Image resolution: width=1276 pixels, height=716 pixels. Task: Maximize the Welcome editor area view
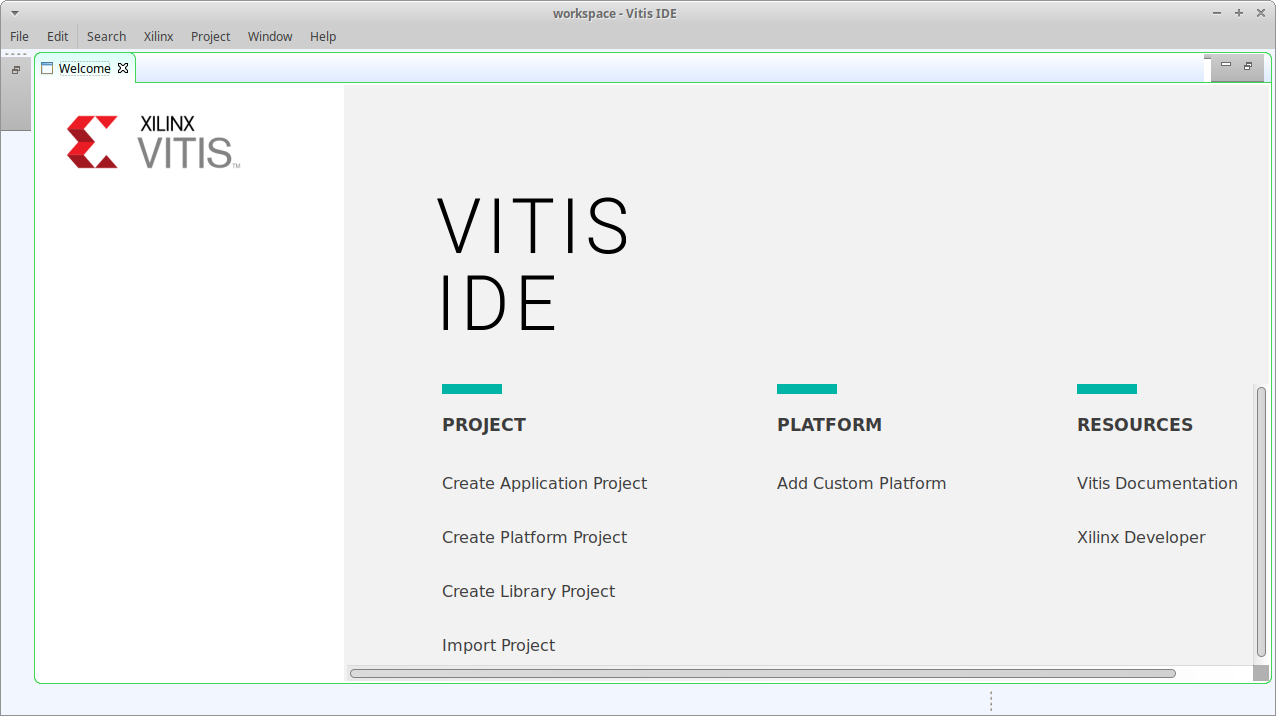(1248, 66)
